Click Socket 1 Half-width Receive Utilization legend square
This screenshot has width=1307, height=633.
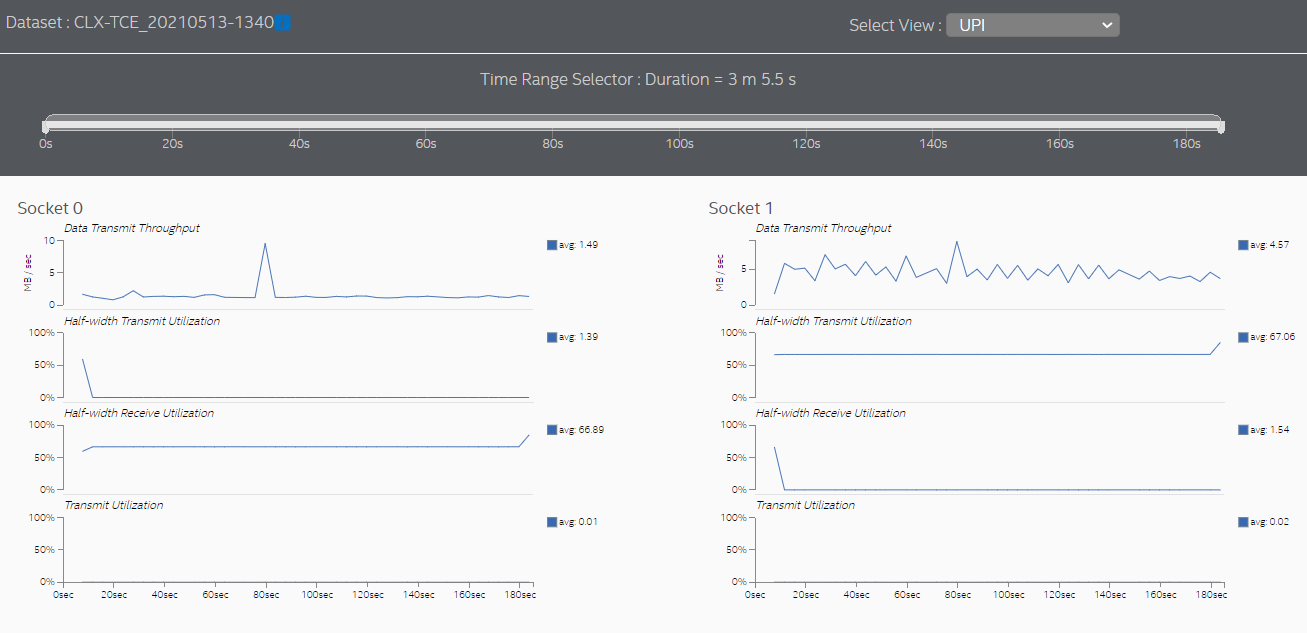[1243, 430]
